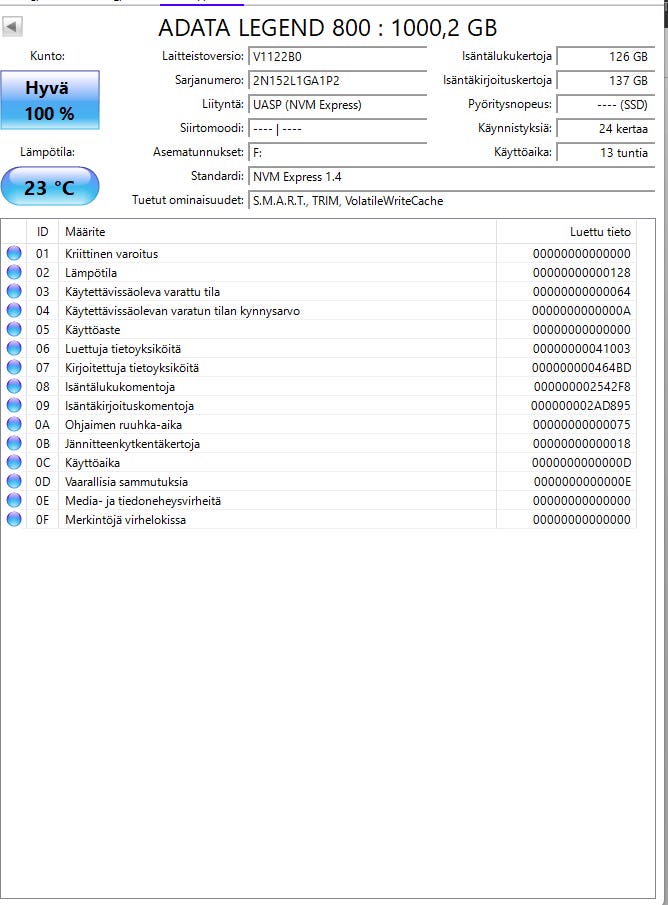Click the status orb for Luettuja tietoyksiköitä
This screenshot has height=905, width=668.
point(14,348)
